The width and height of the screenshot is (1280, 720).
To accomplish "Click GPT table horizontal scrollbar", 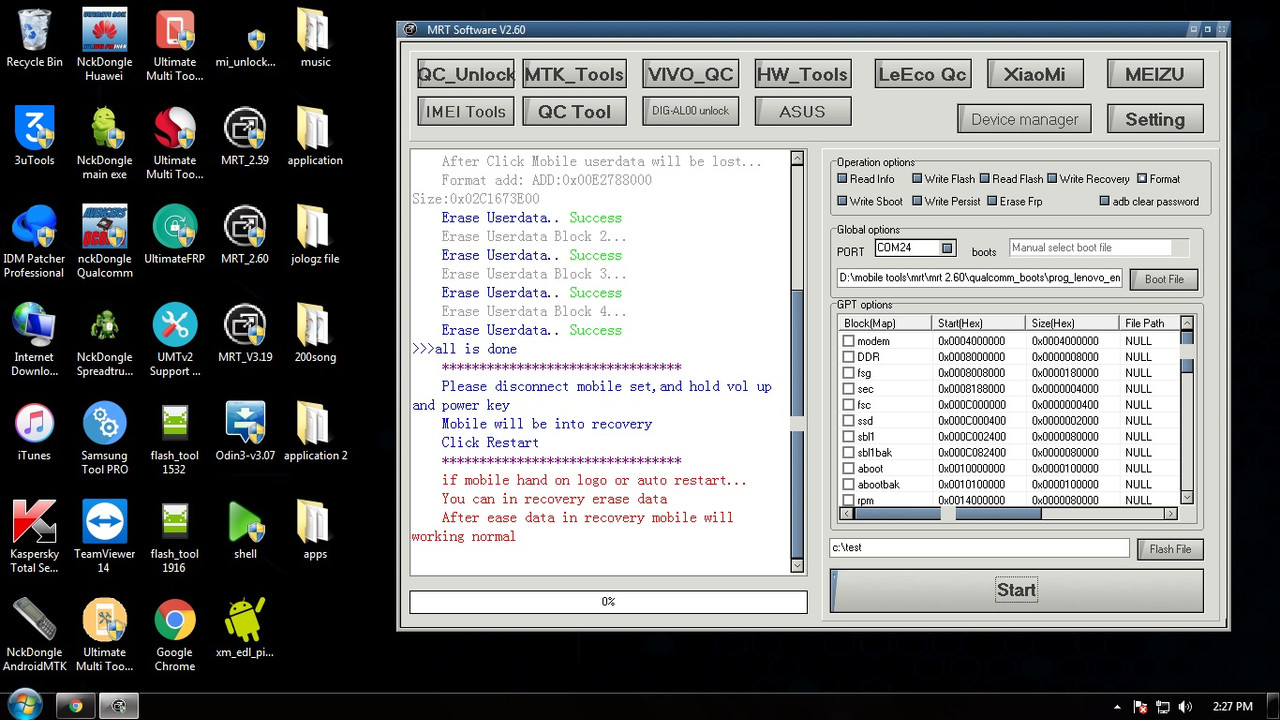I will (1009, 513).
